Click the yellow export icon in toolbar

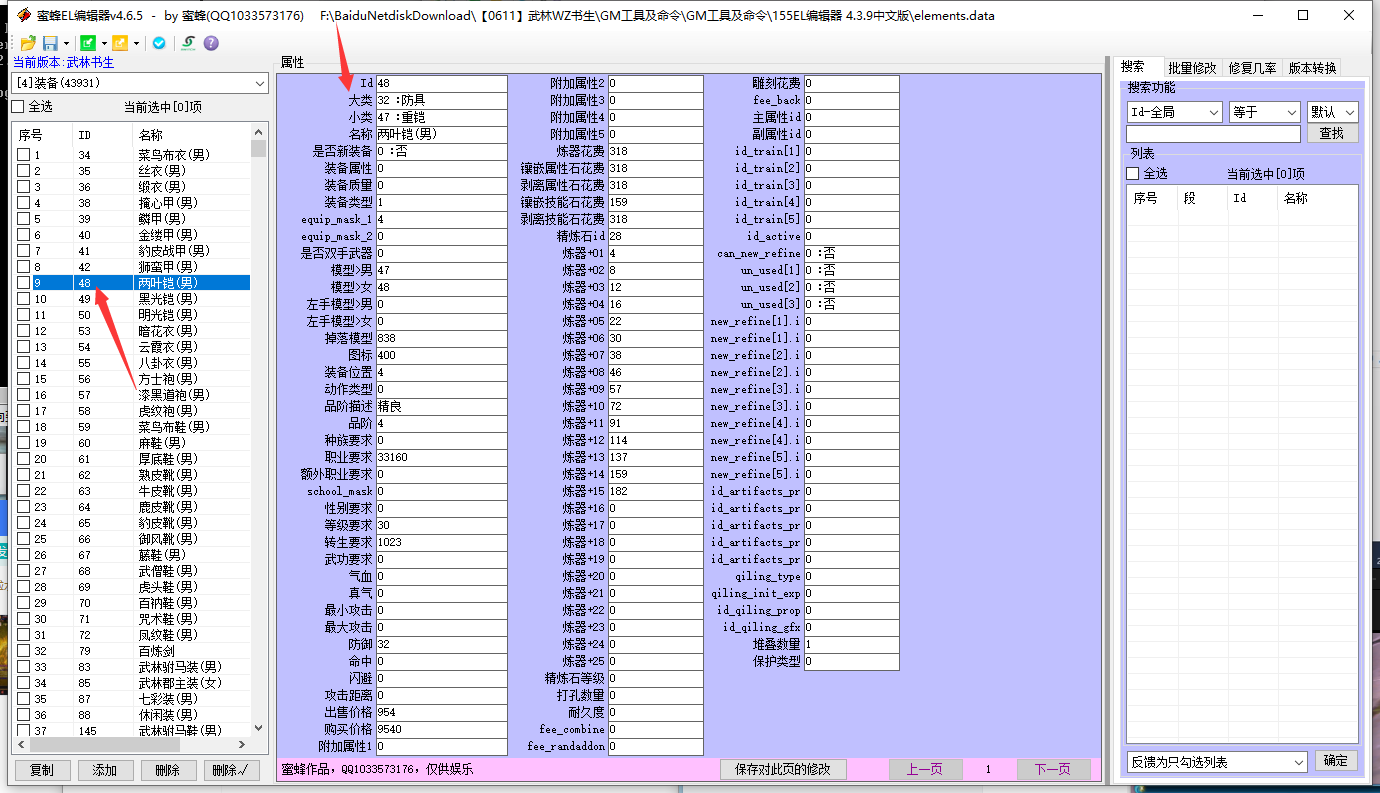tap(119, 43)
